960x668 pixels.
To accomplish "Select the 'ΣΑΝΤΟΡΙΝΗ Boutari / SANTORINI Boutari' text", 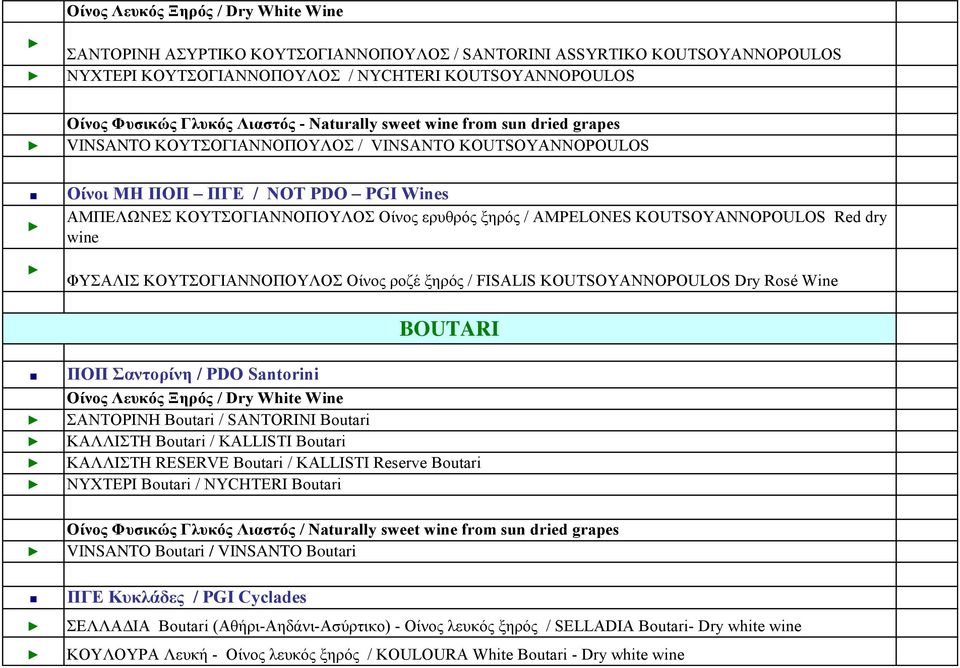I will pyautogui.click(x=218, y=420).
